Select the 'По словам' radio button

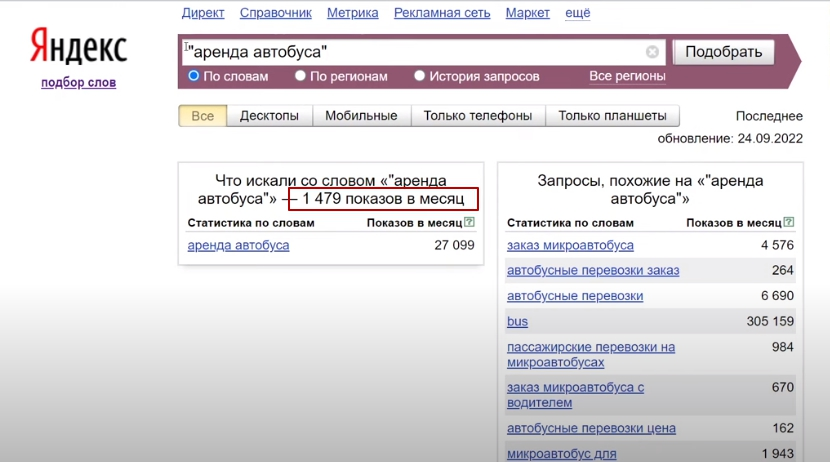194,76
